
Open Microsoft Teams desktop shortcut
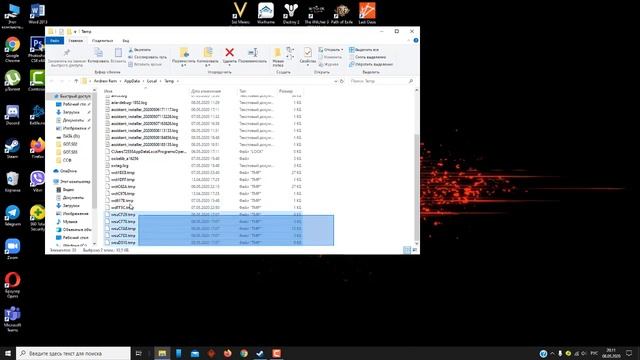[x=12, y=319]
